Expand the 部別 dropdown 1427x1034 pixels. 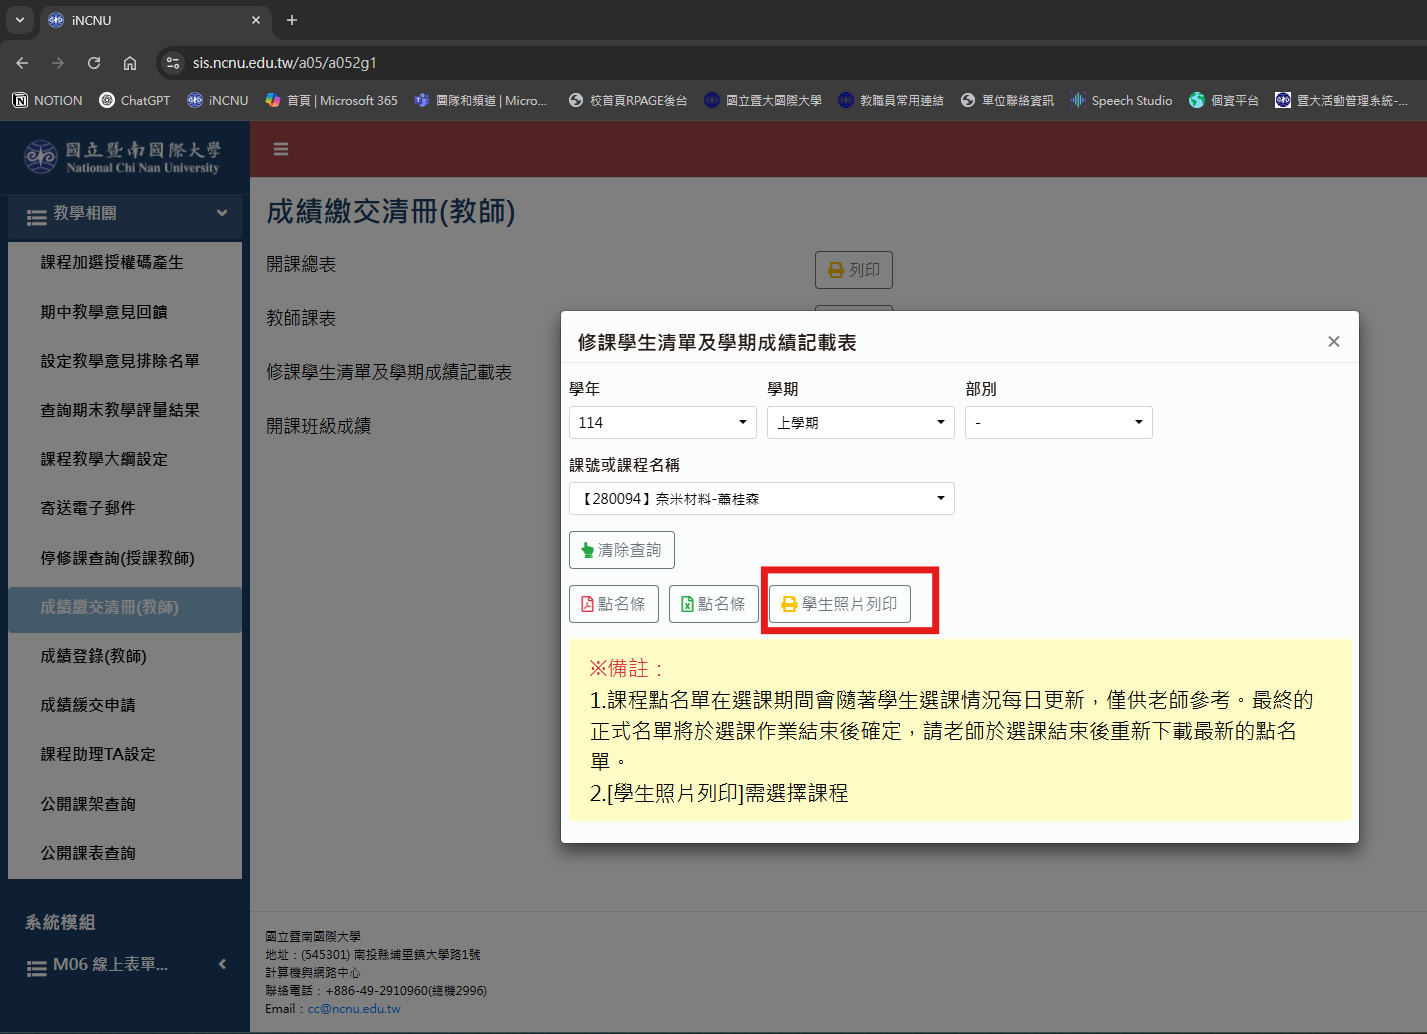1058,423
